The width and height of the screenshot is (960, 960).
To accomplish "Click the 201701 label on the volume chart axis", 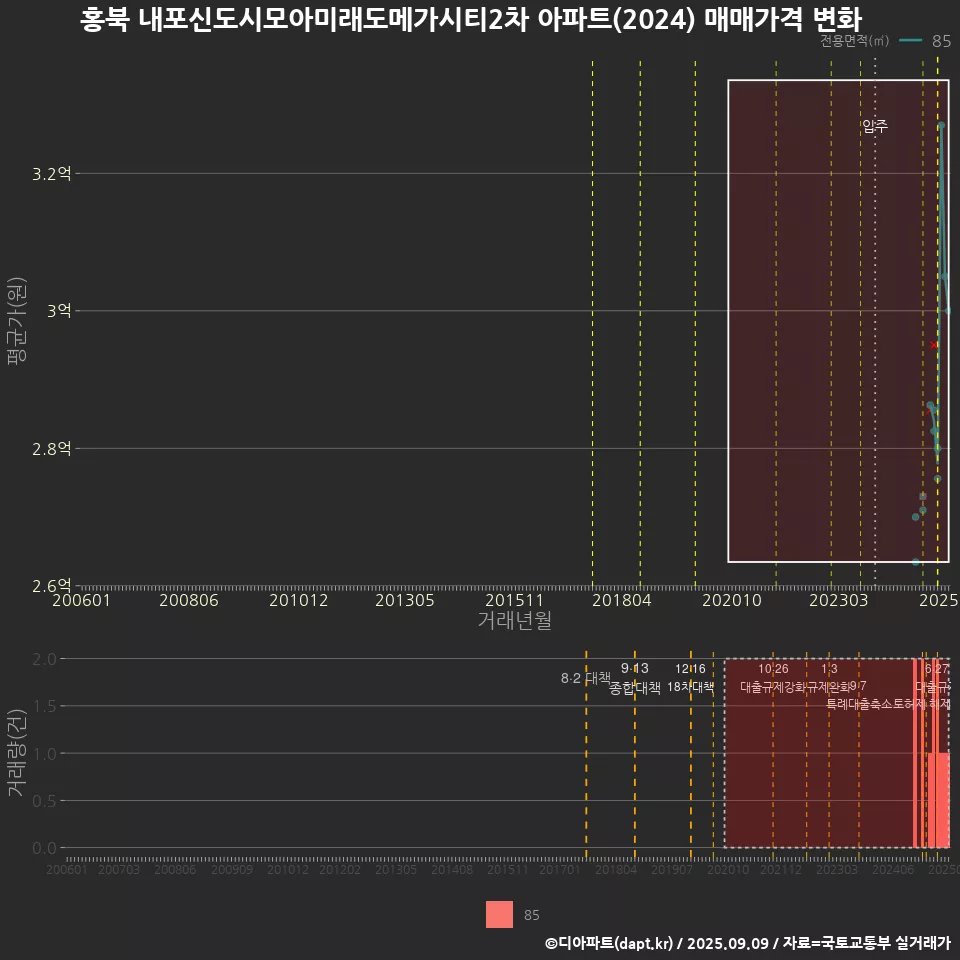I will pos(560,869).
